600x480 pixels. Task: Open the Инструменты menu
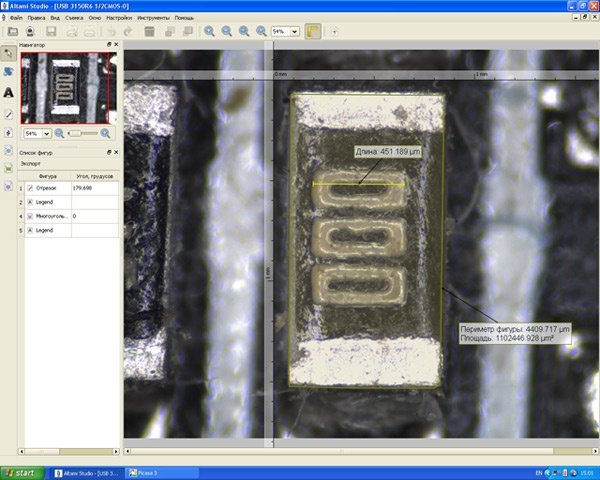(153, 18)
